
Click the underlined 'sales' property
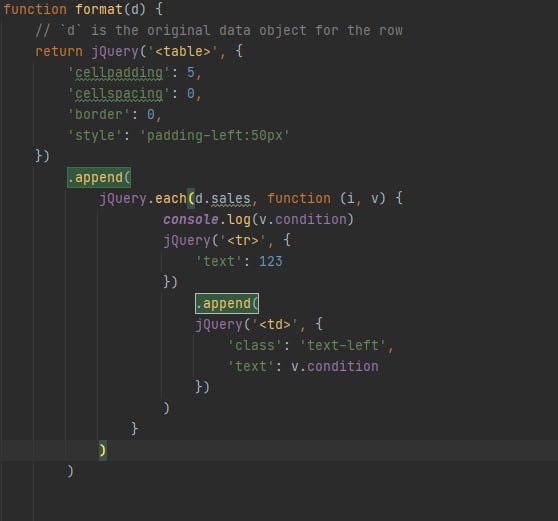pos(231,199)
